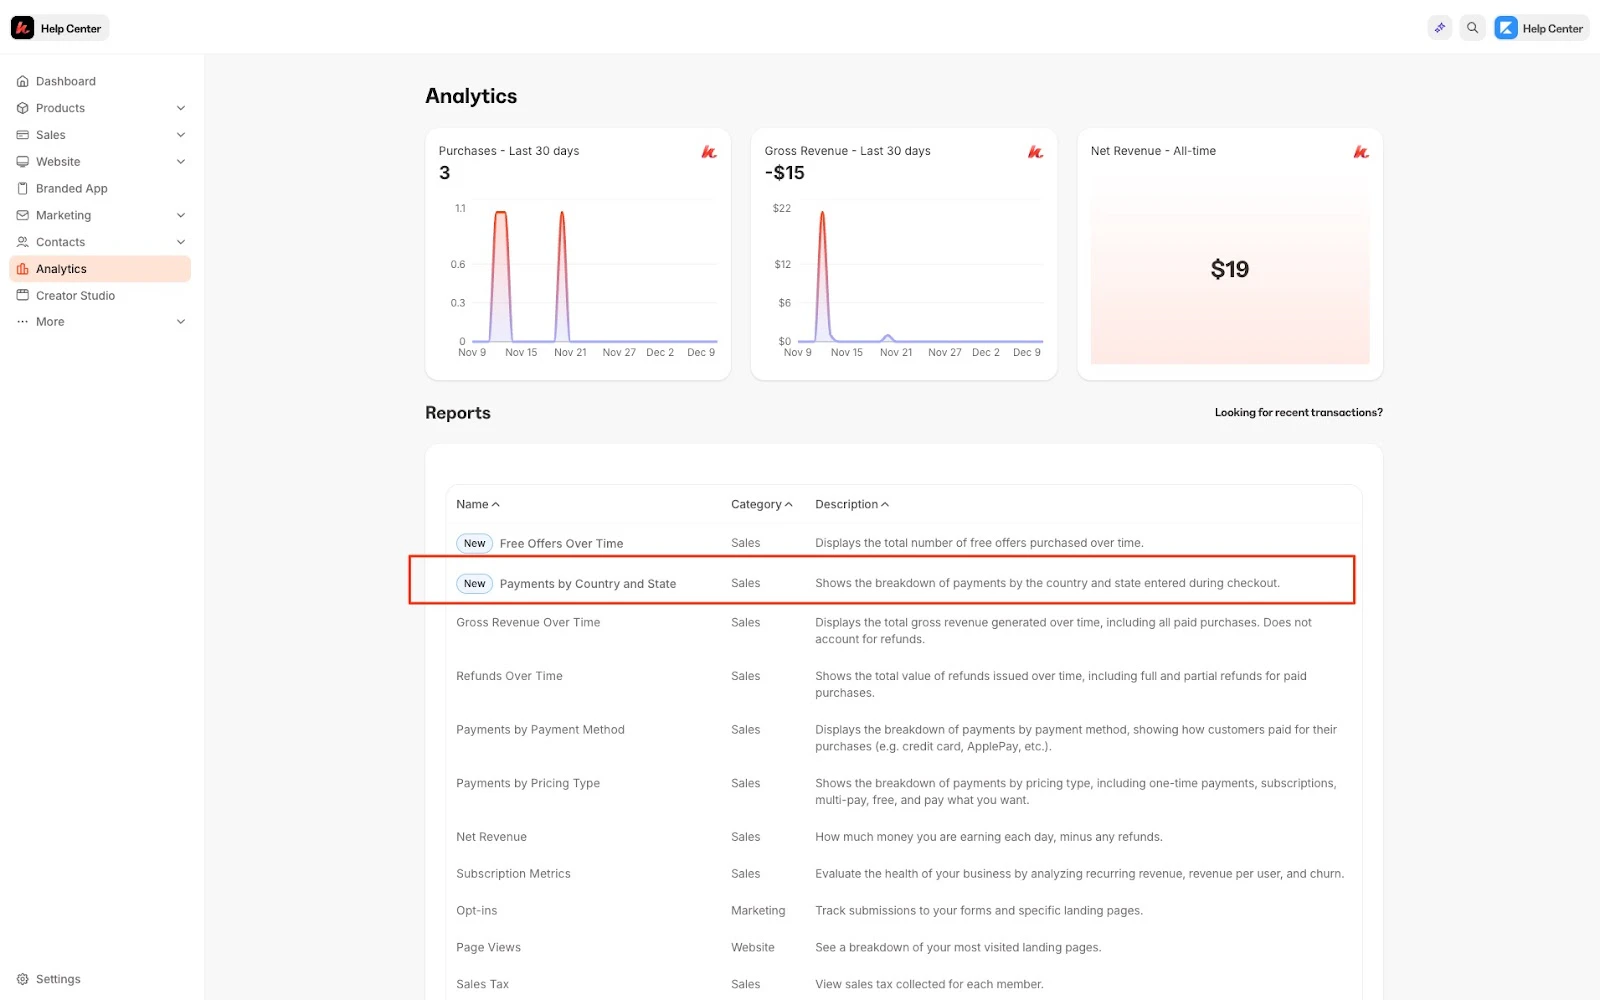The image size is (1600, 1000).
Task: Click the Marketing envelope icon
Action: (x=22, y=215)
